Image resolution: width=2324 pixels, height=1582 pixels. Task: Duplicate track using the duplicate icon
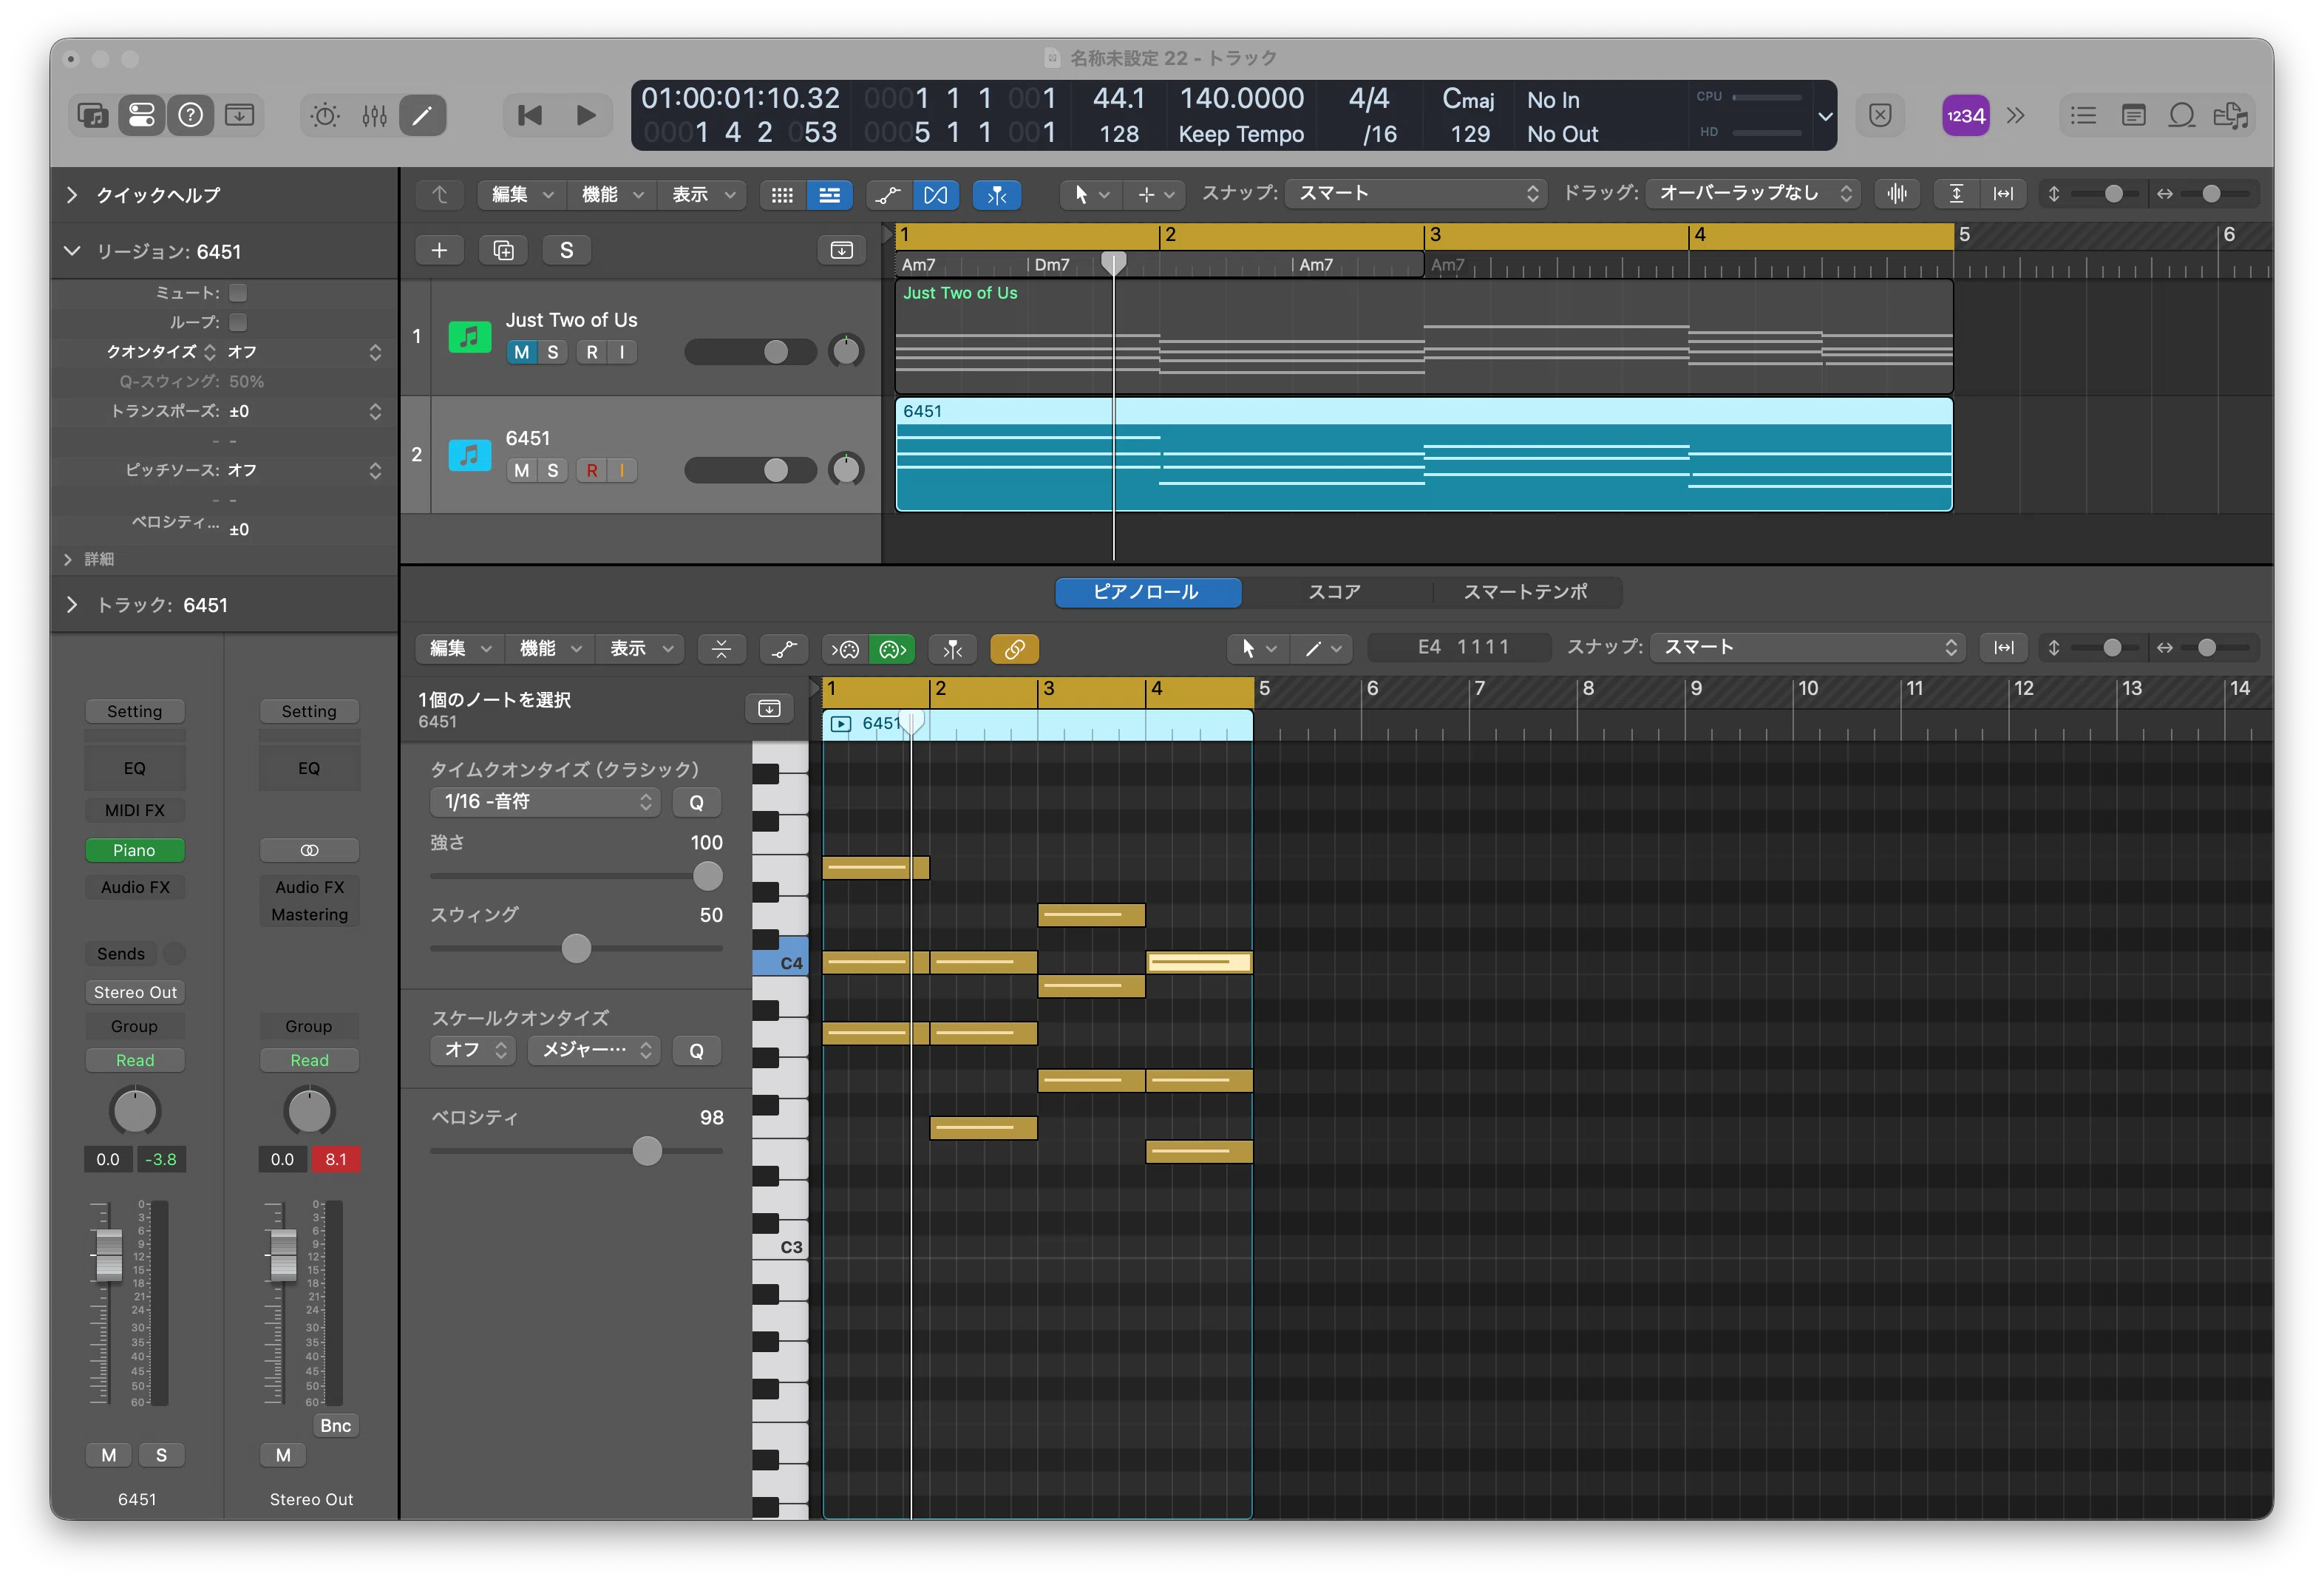pyautogui.click(x=503, y=250)
